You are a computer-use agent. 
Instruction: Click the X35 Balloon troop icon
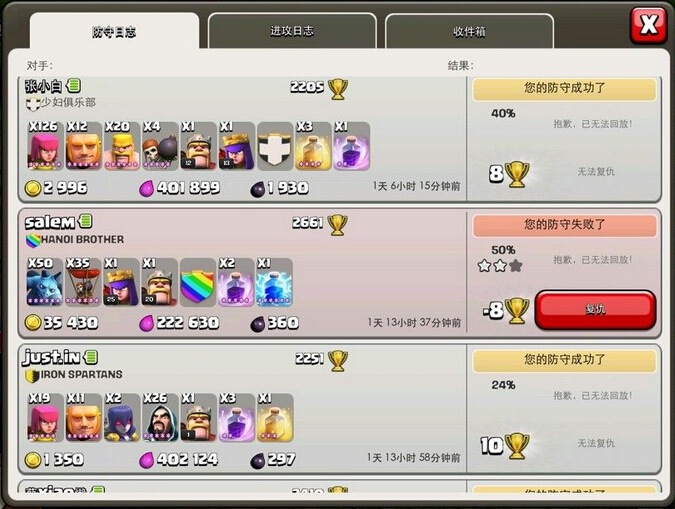click(x=83, y=282)
